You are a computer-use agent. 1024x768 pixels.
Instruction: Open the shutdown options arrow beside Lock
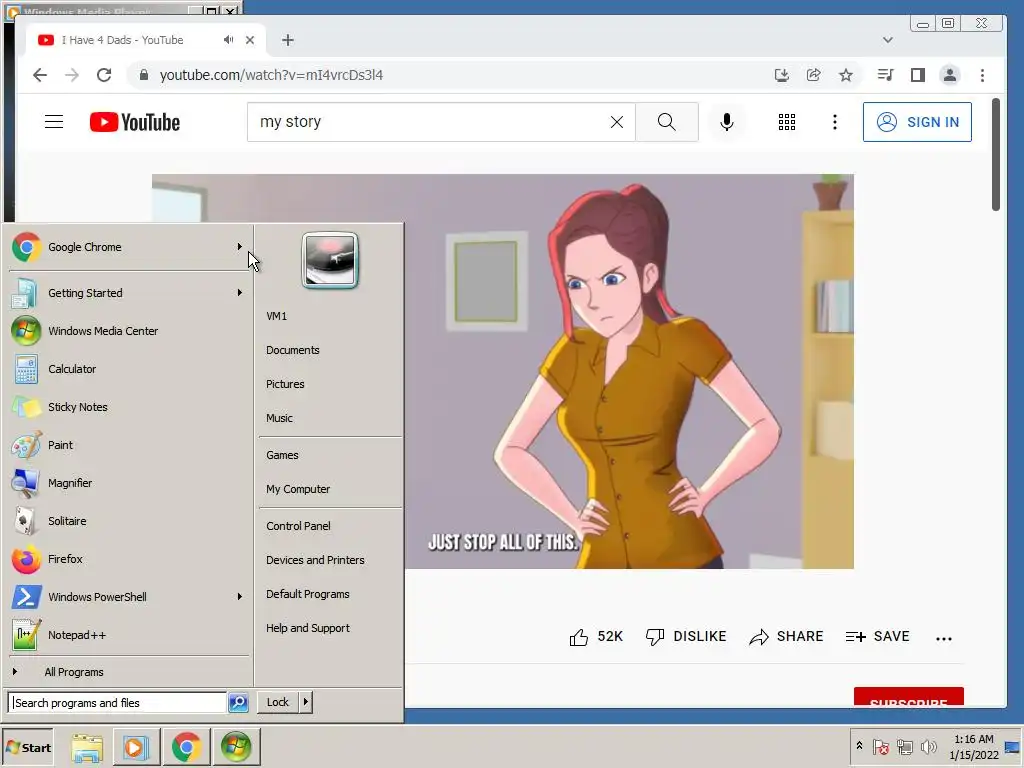click(306, 702)
